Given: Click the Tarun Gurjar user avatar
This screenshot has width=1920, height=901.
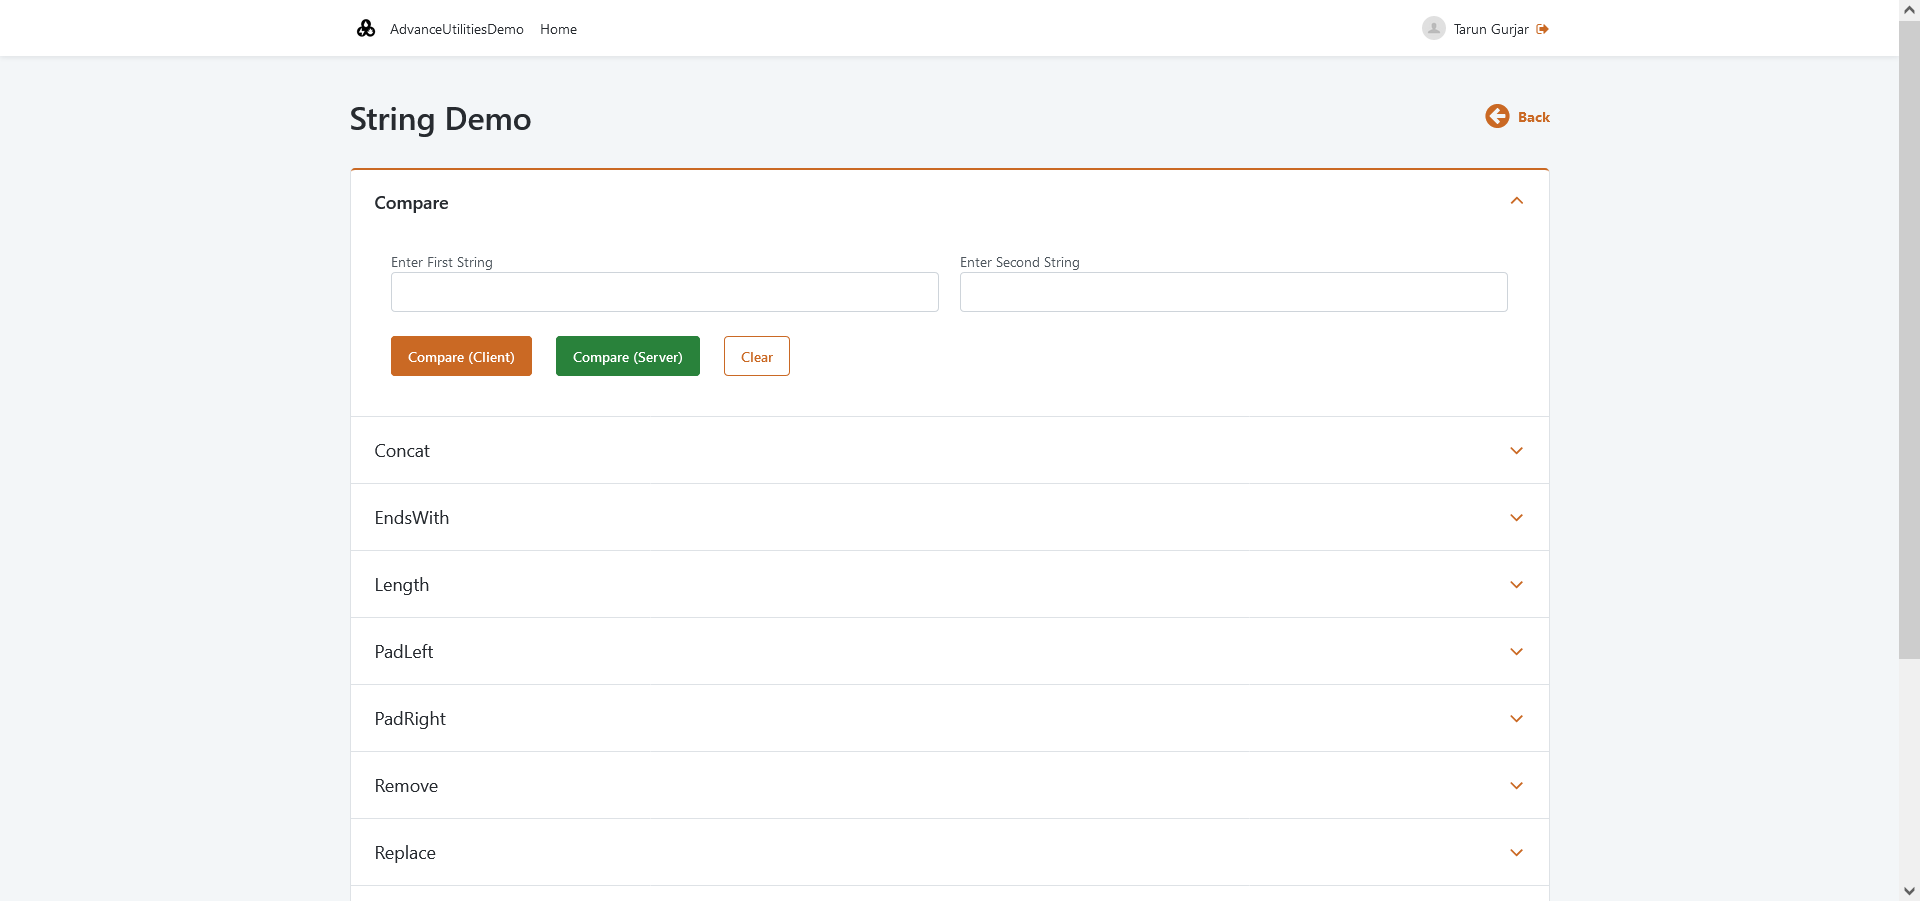Looking at the screenshot, I should (x=1433, y=28).
